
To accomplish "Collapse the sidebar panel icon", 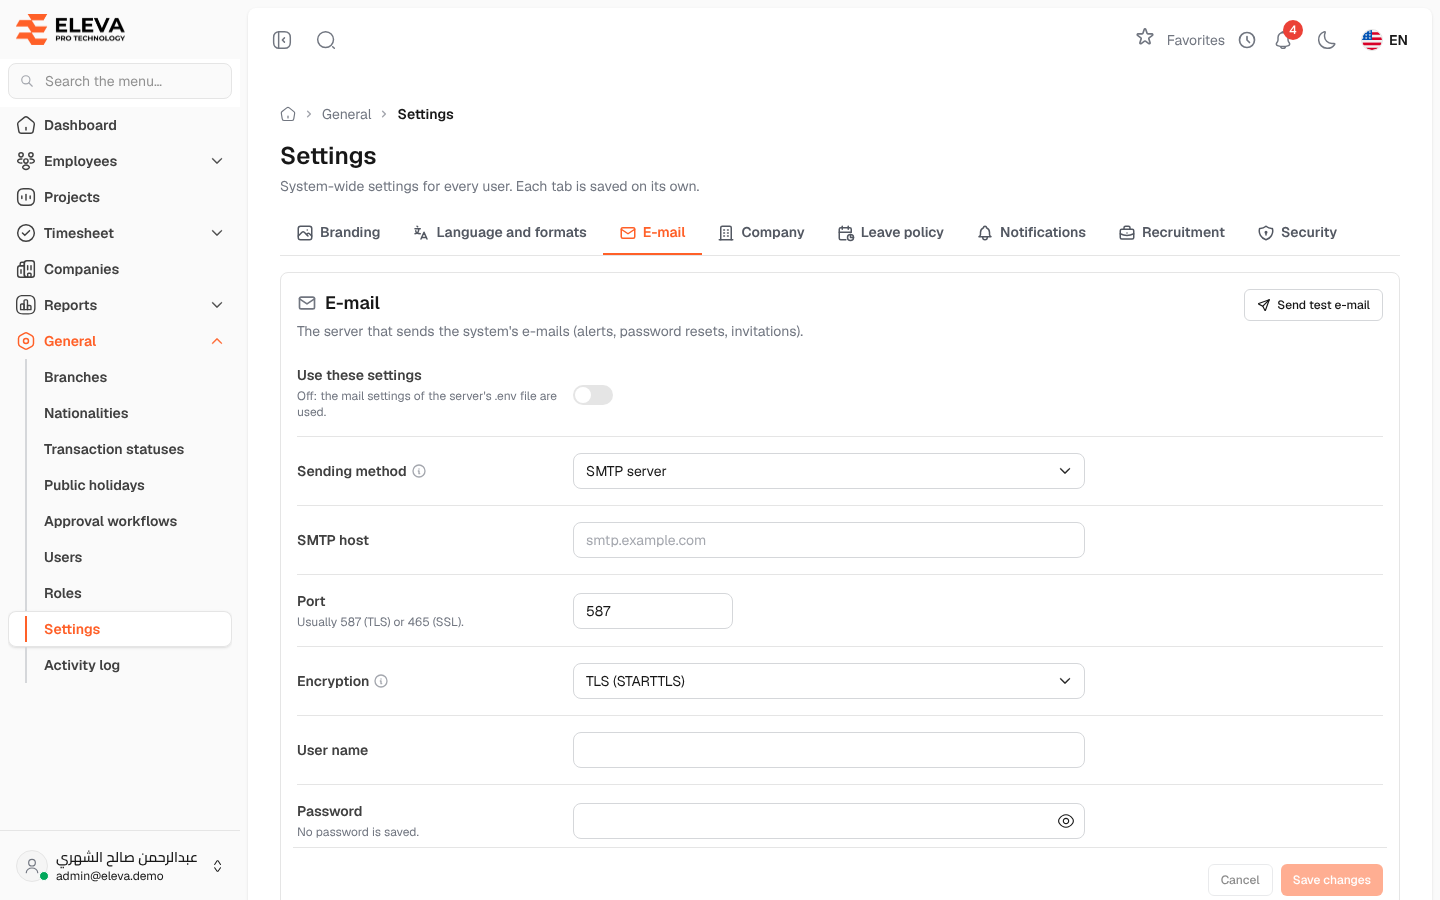I will coord(282,40).
